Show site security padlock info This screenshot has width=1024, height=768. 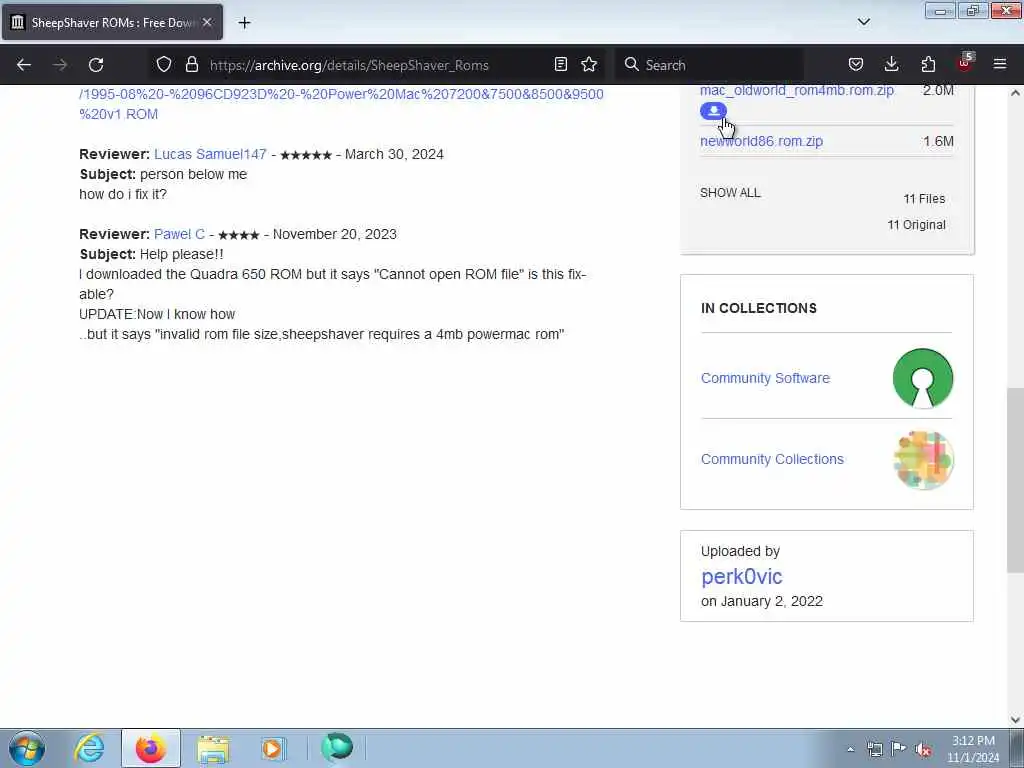point(191,65)
